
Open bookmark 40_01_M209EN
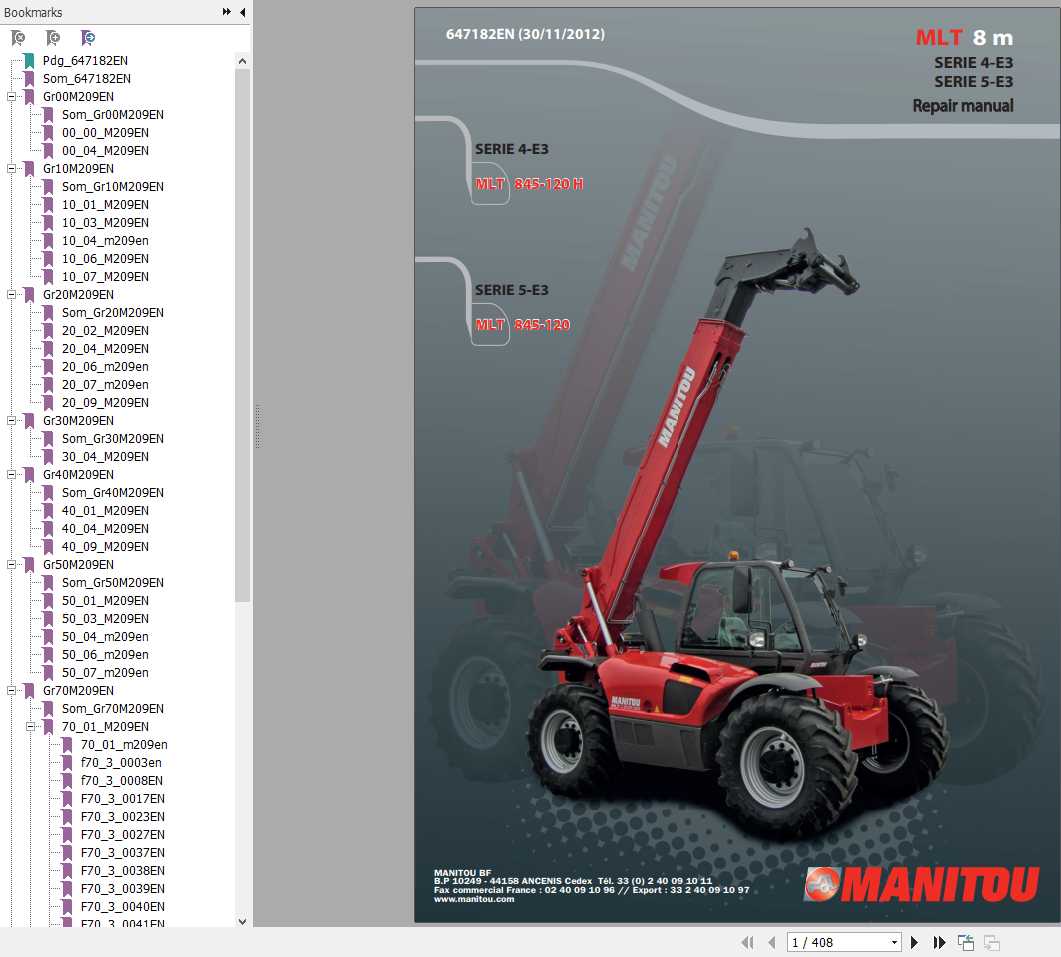coord(106,510)
